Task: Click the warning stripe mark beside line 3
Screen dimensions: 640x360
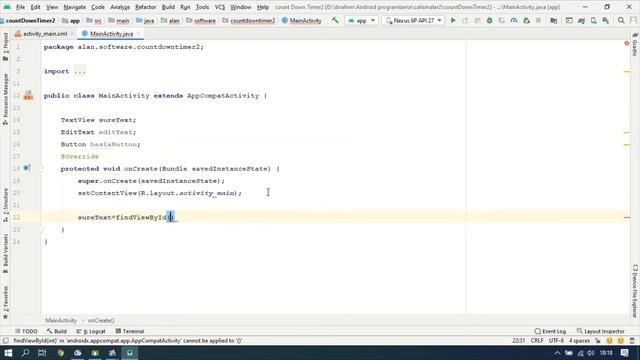Action: [x=627, y=72]
